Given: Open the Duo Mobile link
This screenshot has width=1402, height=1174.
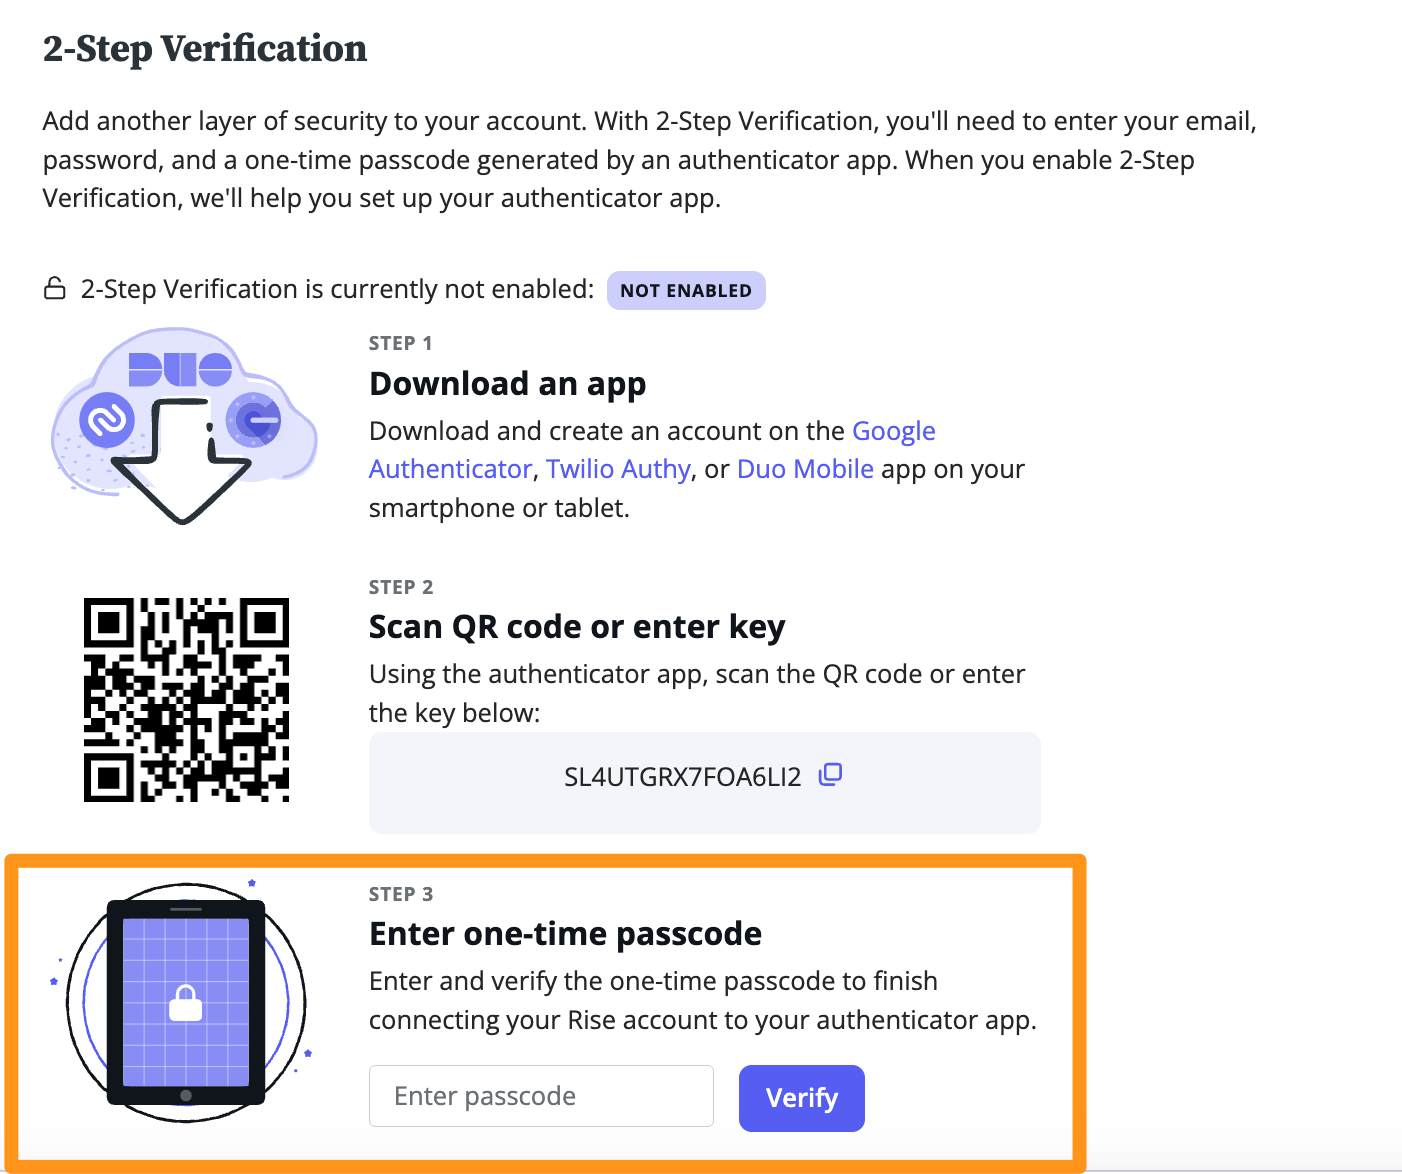Looking at the screenshot, I should (805, 469).
